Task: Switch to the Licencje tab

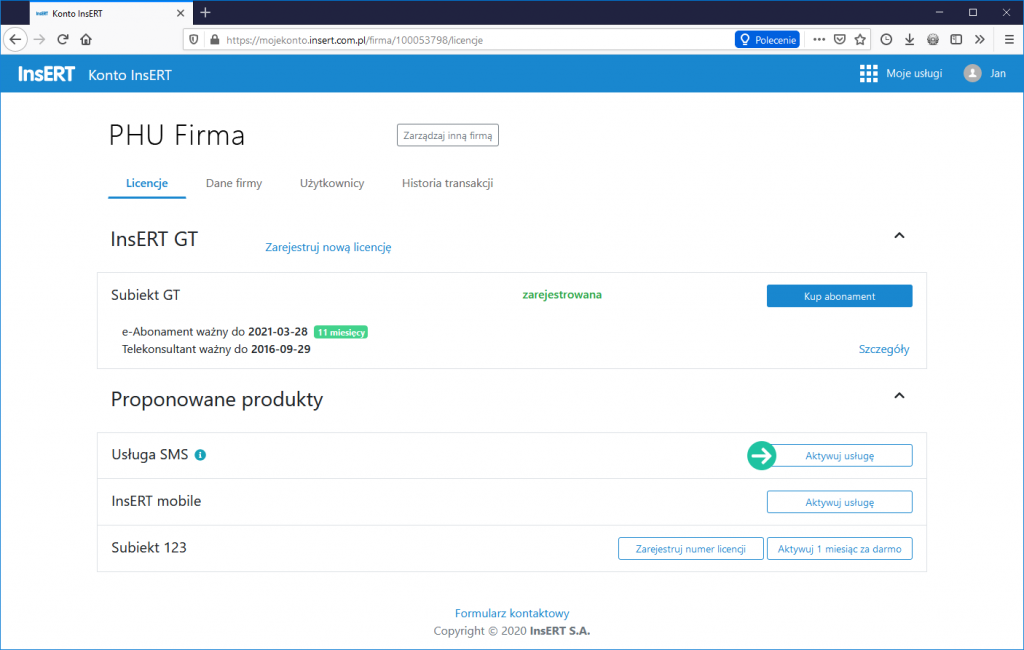Action: 147,183
